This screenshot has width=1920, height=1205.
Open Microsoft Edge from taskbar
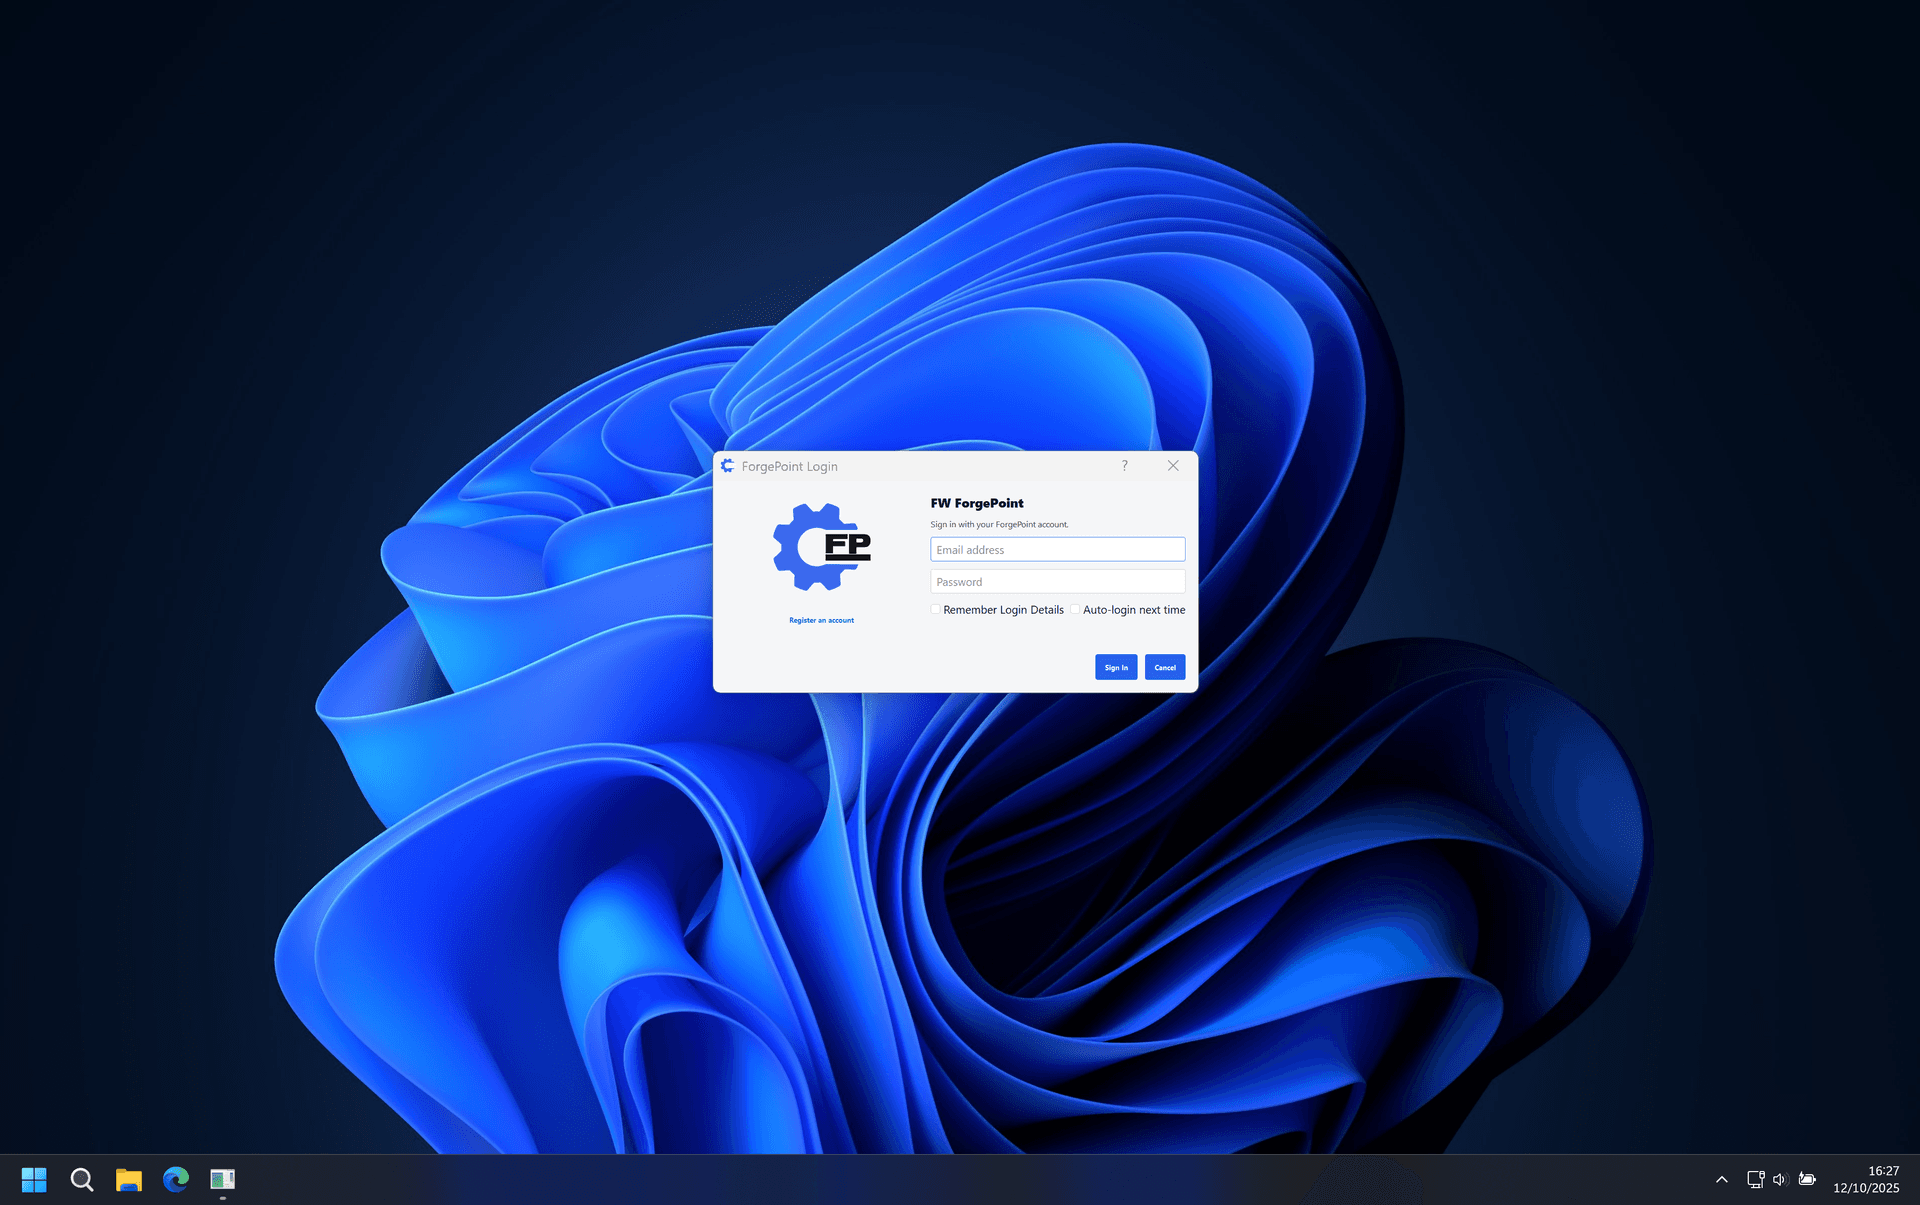point(176,1180)
